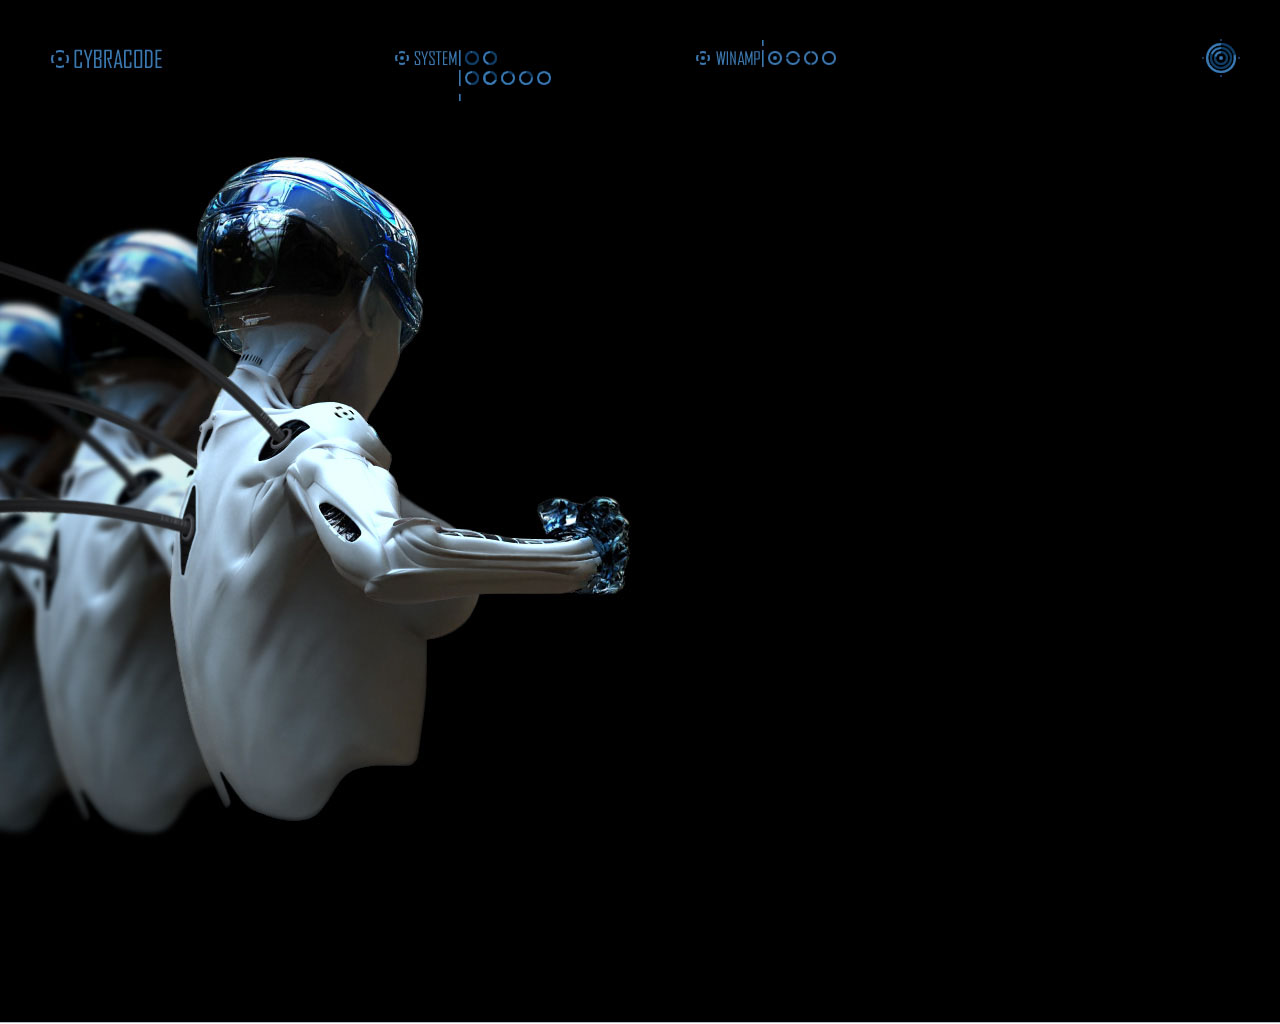The width and height of the screenshot is (1280, 1024).
Task: Click fifth circle in SYSTEM lower row
Action: click(x=544, y=78)
